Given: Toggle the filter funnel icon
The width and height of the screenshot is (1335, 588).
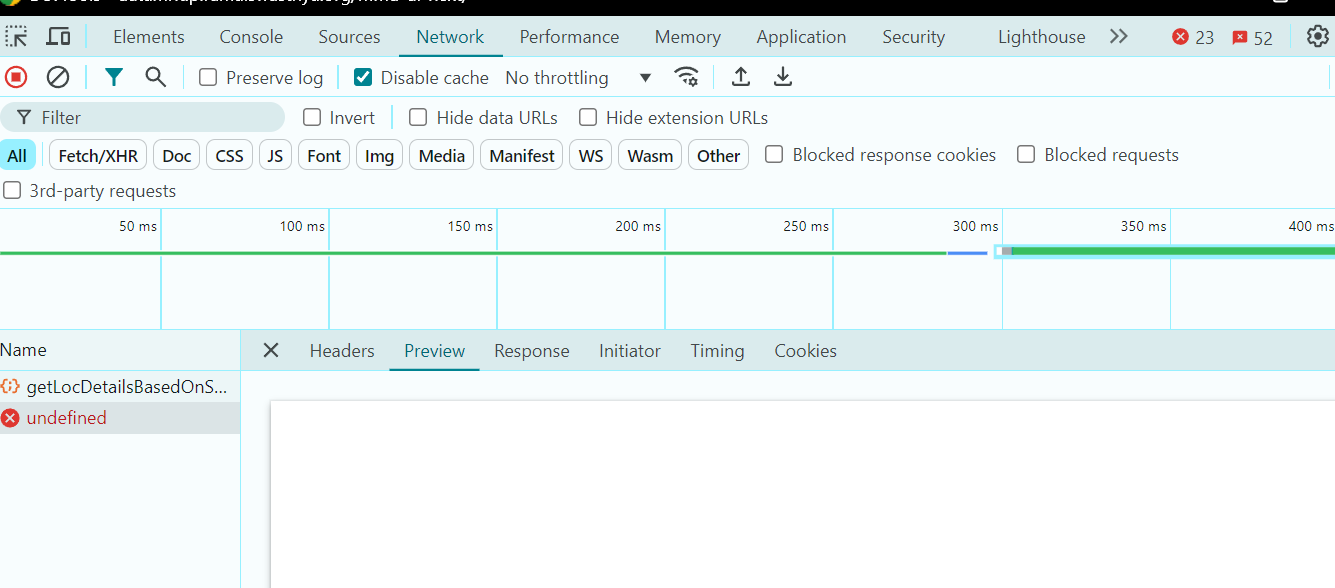Looking at the screenshot, I should click(x=114, y=77).
